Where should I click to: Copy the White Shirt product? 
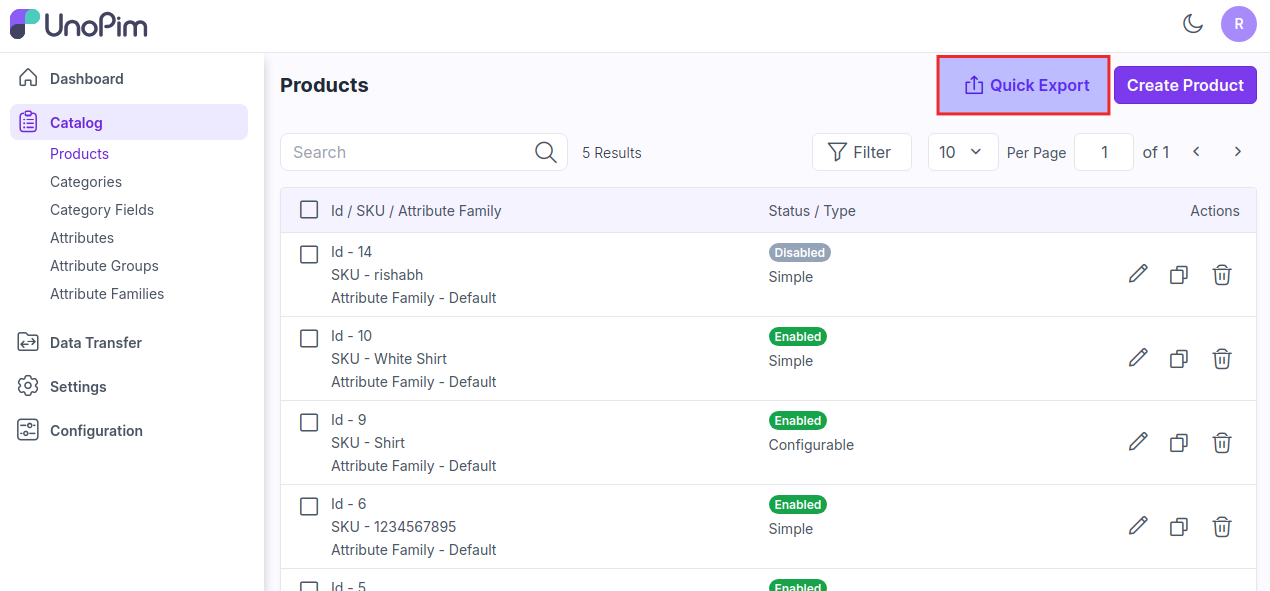pyautogui.click(x=1179, y=358)
